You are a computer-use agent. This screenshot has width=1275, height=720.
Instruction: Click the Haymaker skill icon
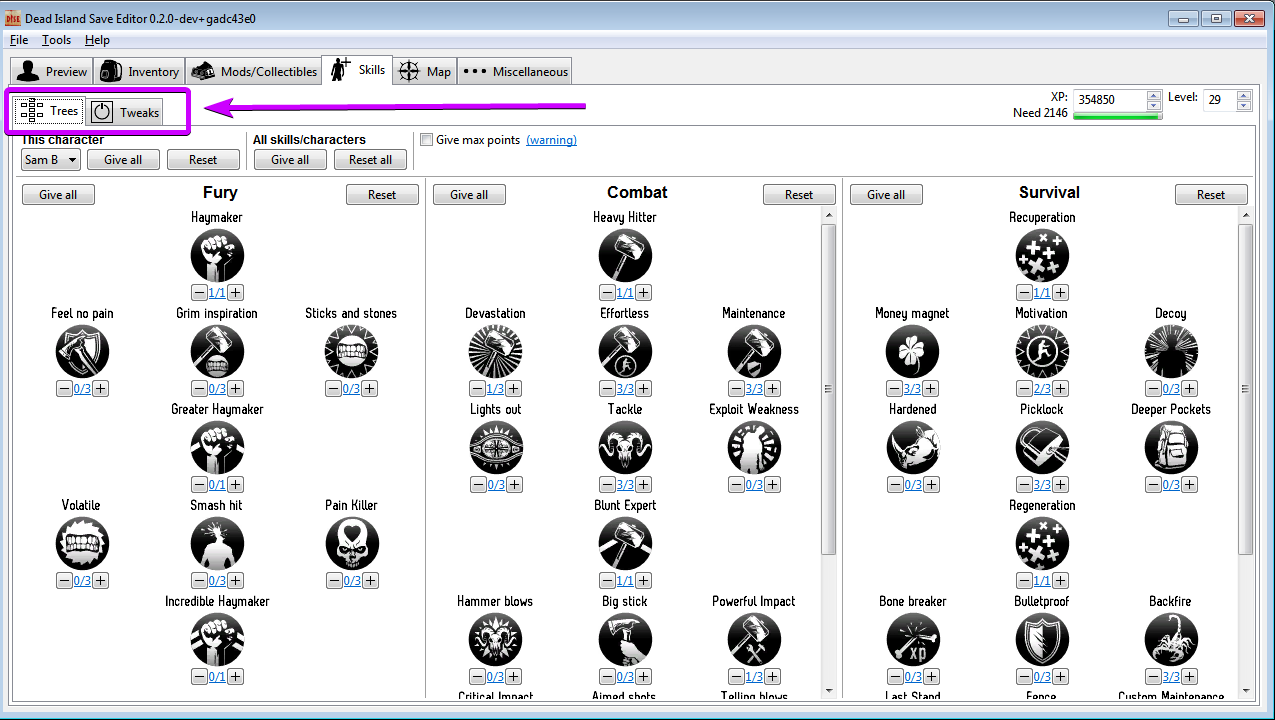217,255
